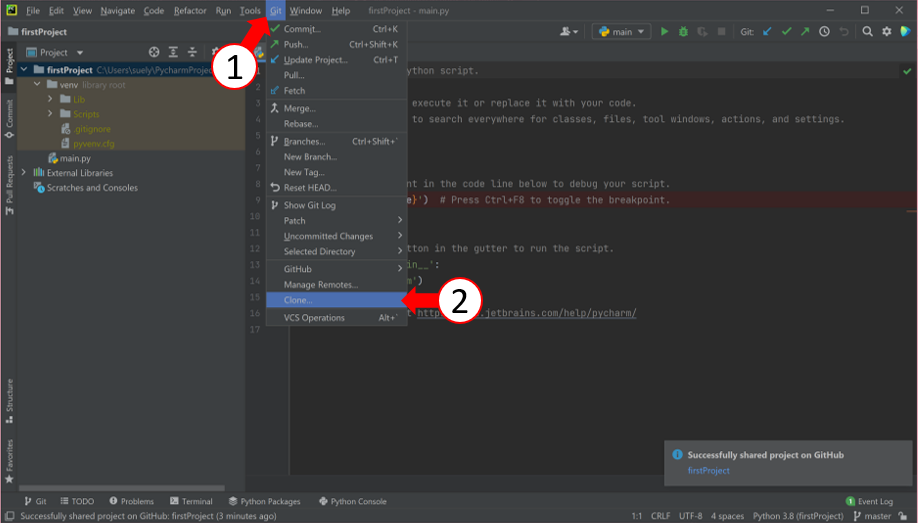The width and height of the screenshot is (918, 523).
Task: Open the Code With Me user icon
Action: (568, 32)
